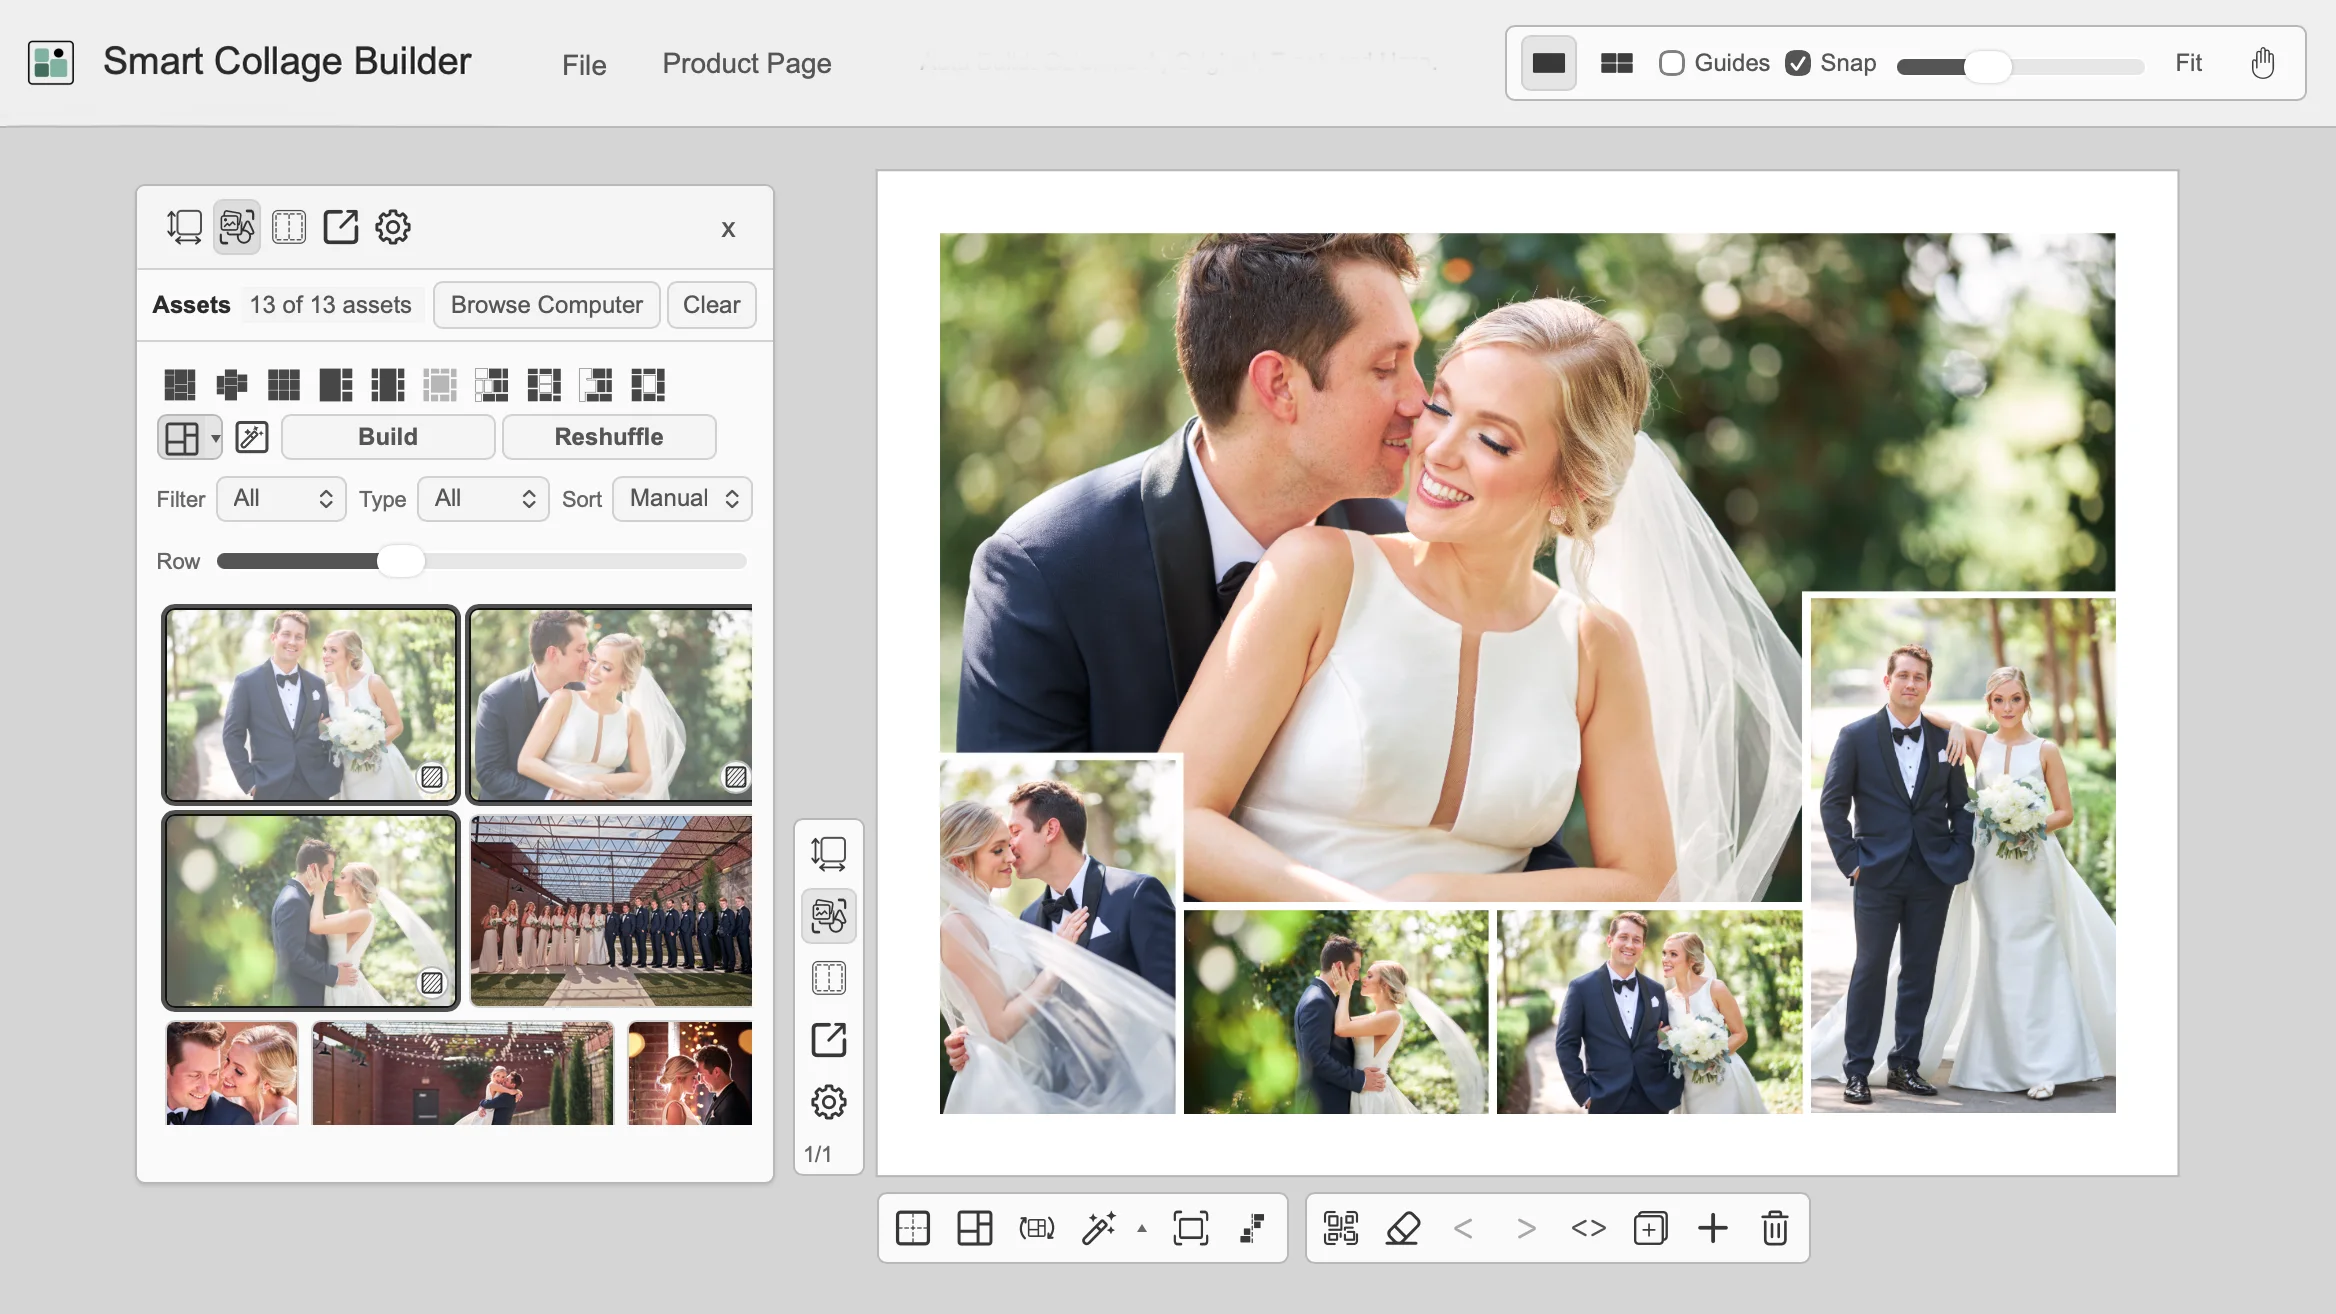Image resolution: width=2336 pixels, height=1314 pixels.
Task: Click the Clear assets button
Action: coord(711,305)
